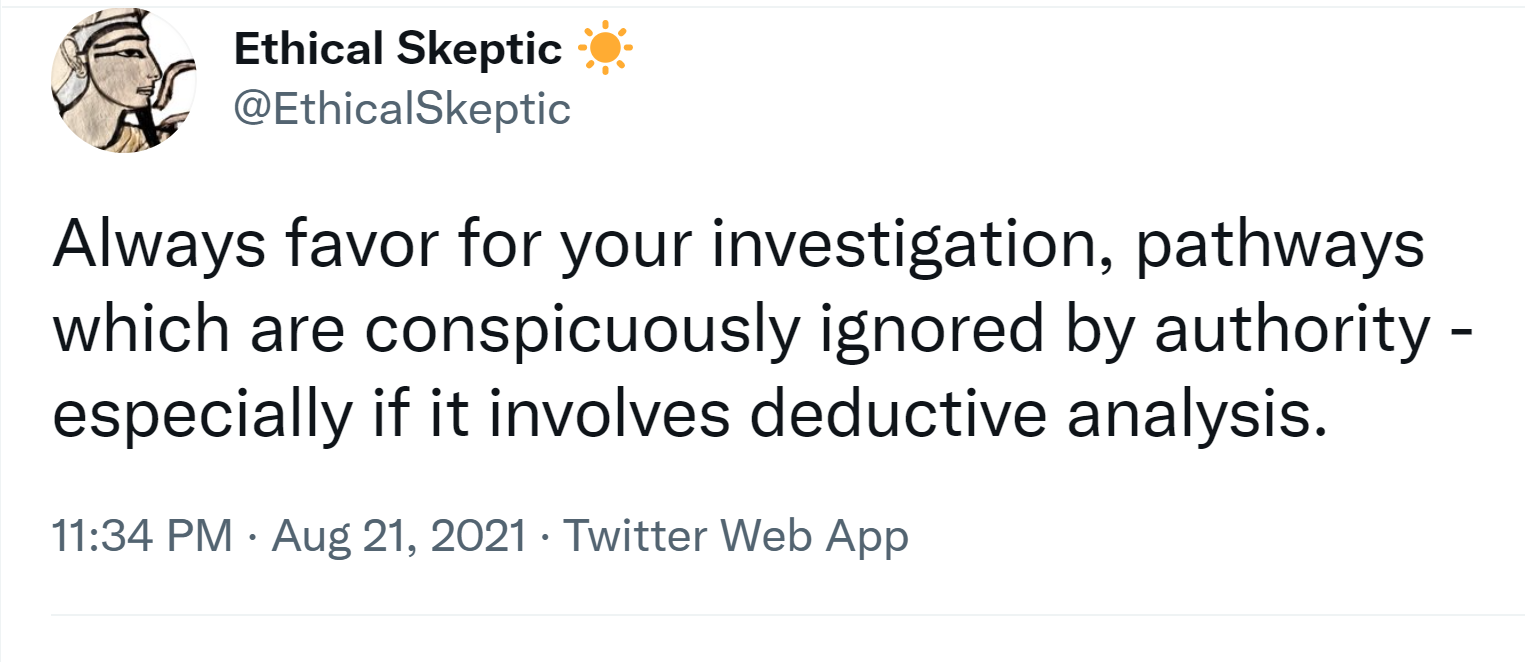Click the sun emoji beside the name
Screen dimensions: 1525x662
(605, 50)
